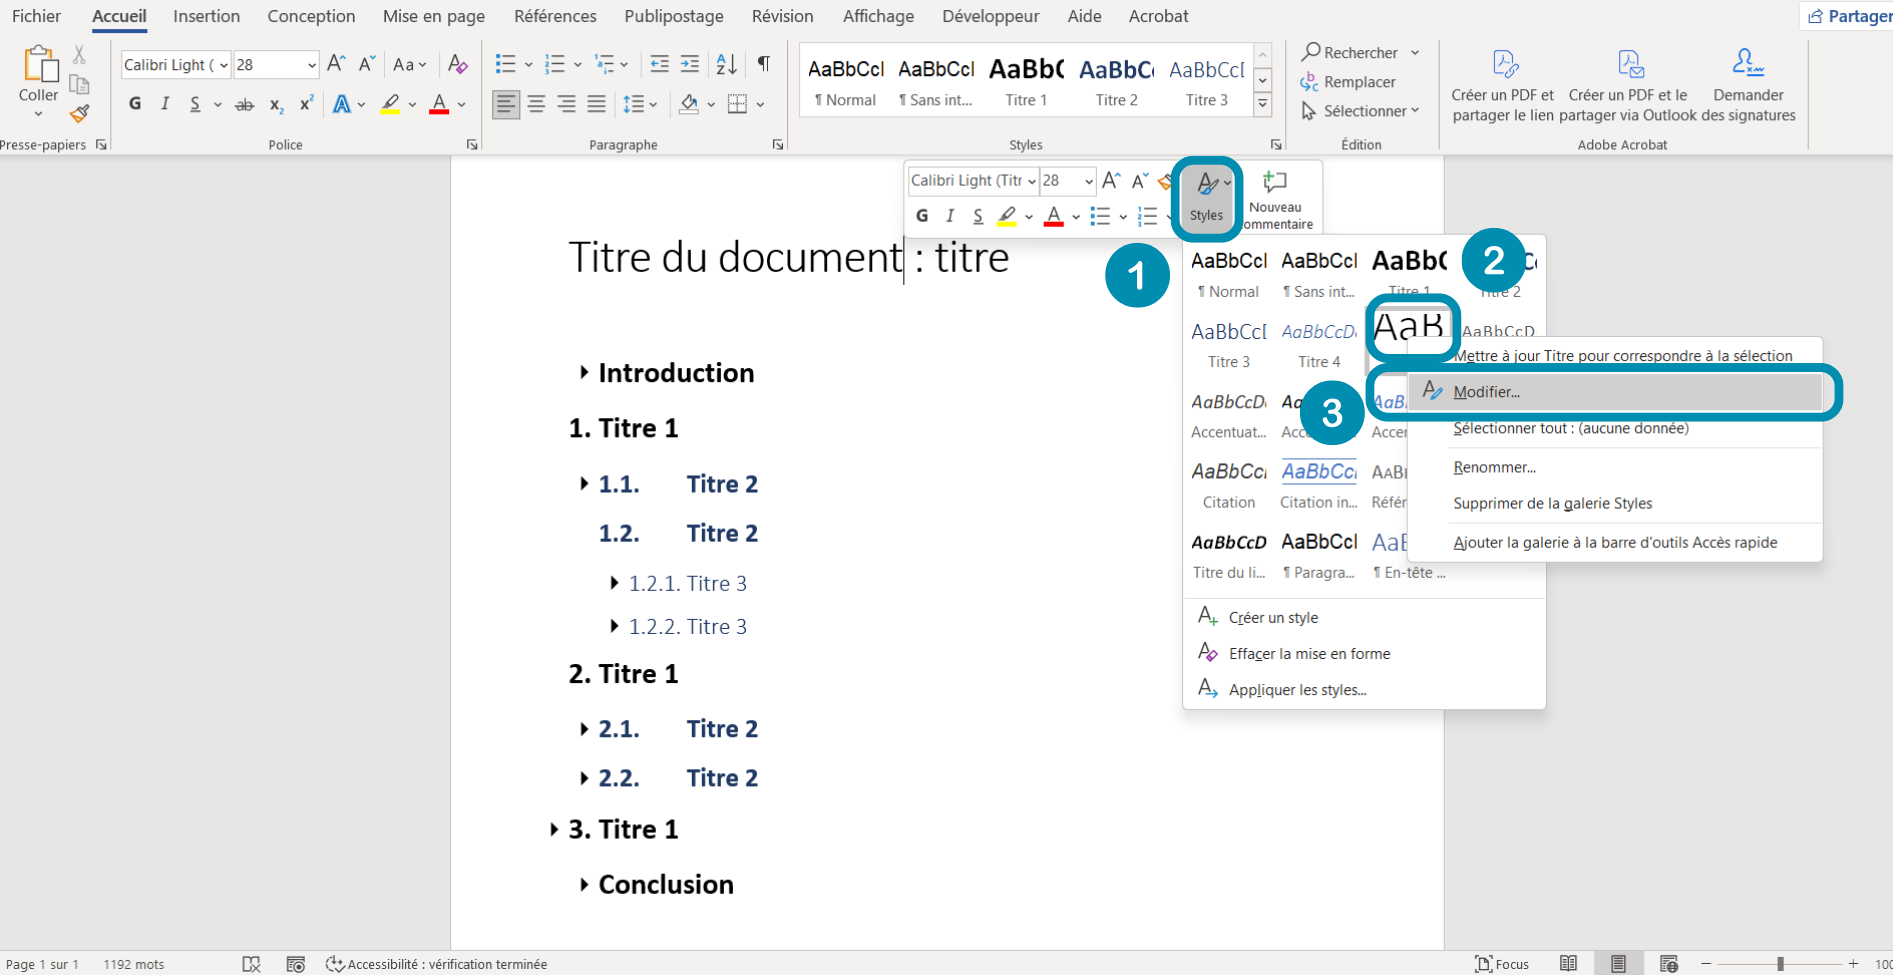Show paragraph marks with pilcrow icon

click(x=764, y=65)
